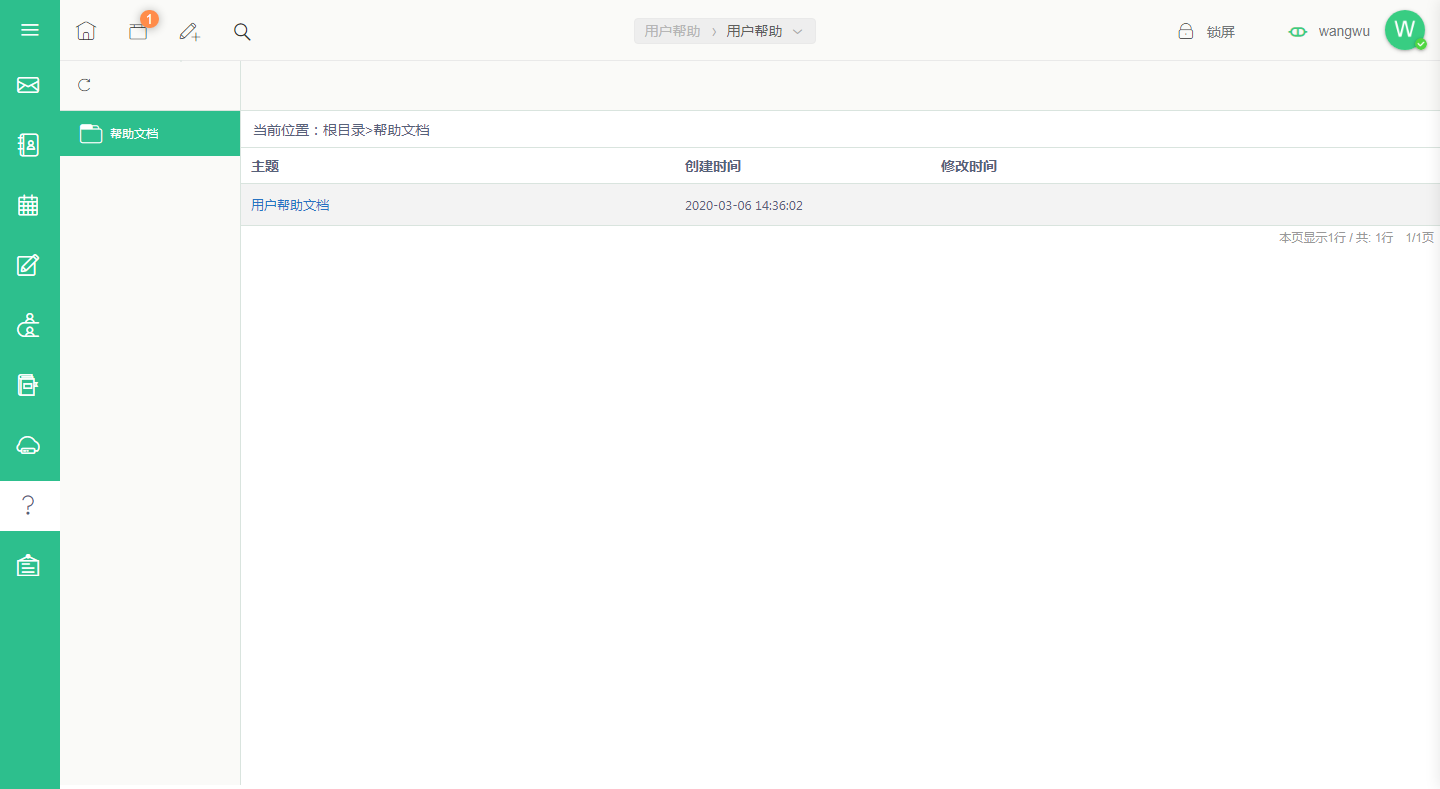Open the Contacts address book icon

coord(28,145)
